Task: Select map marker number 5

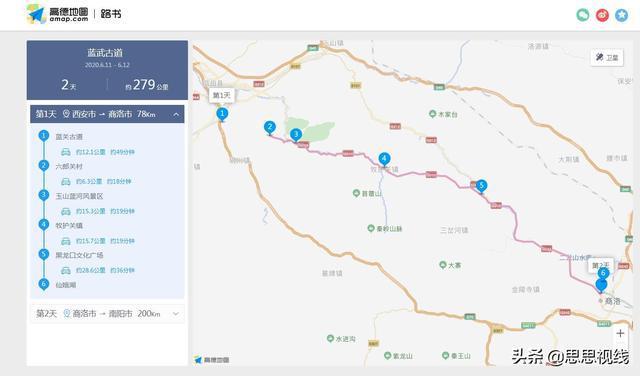Action: tap(482, 186)
